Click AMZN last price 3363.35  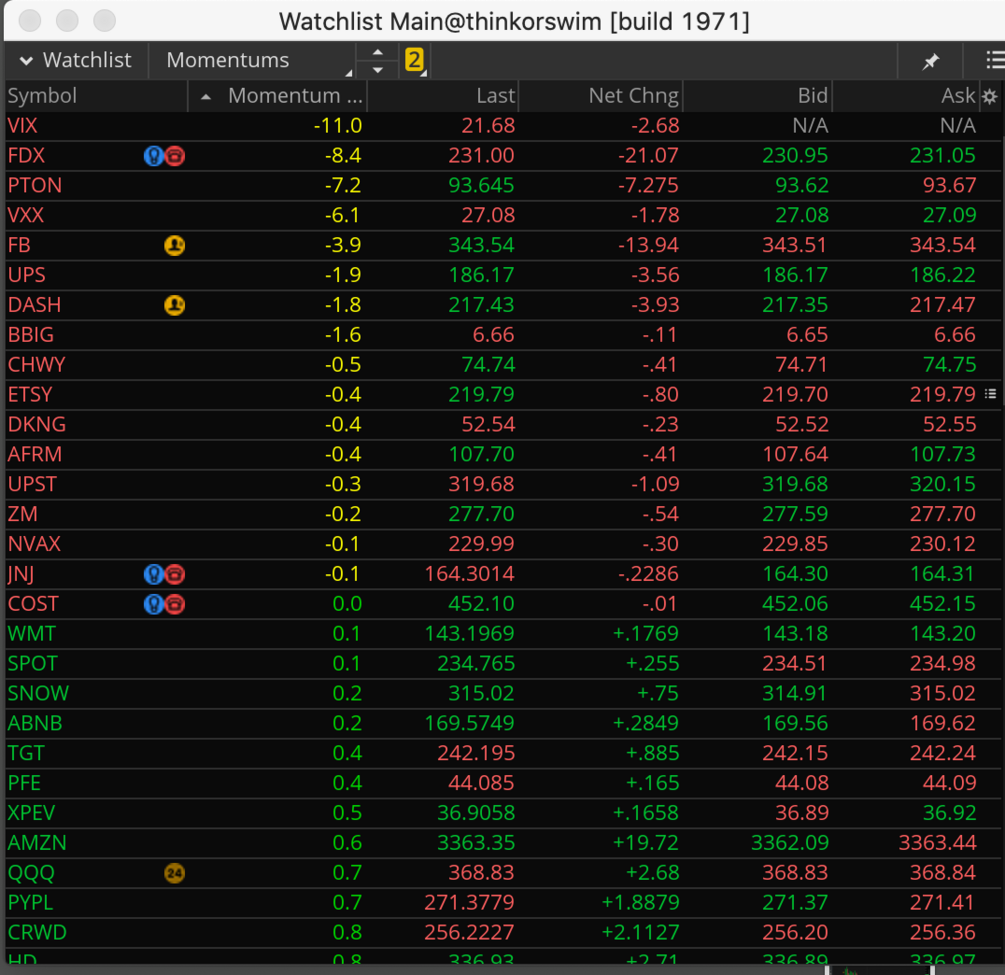(476, 843)
